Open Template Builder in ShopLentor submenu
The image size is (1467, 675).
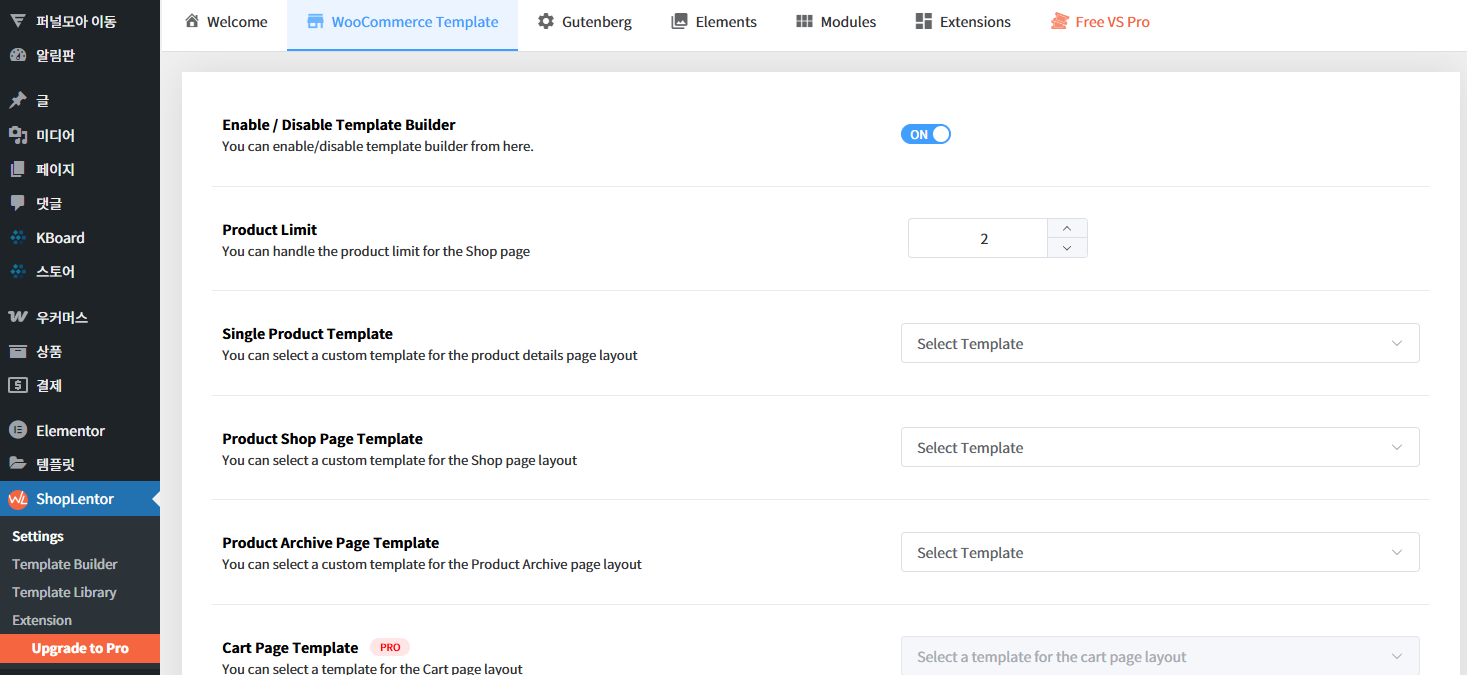click(x=65, y=564)
